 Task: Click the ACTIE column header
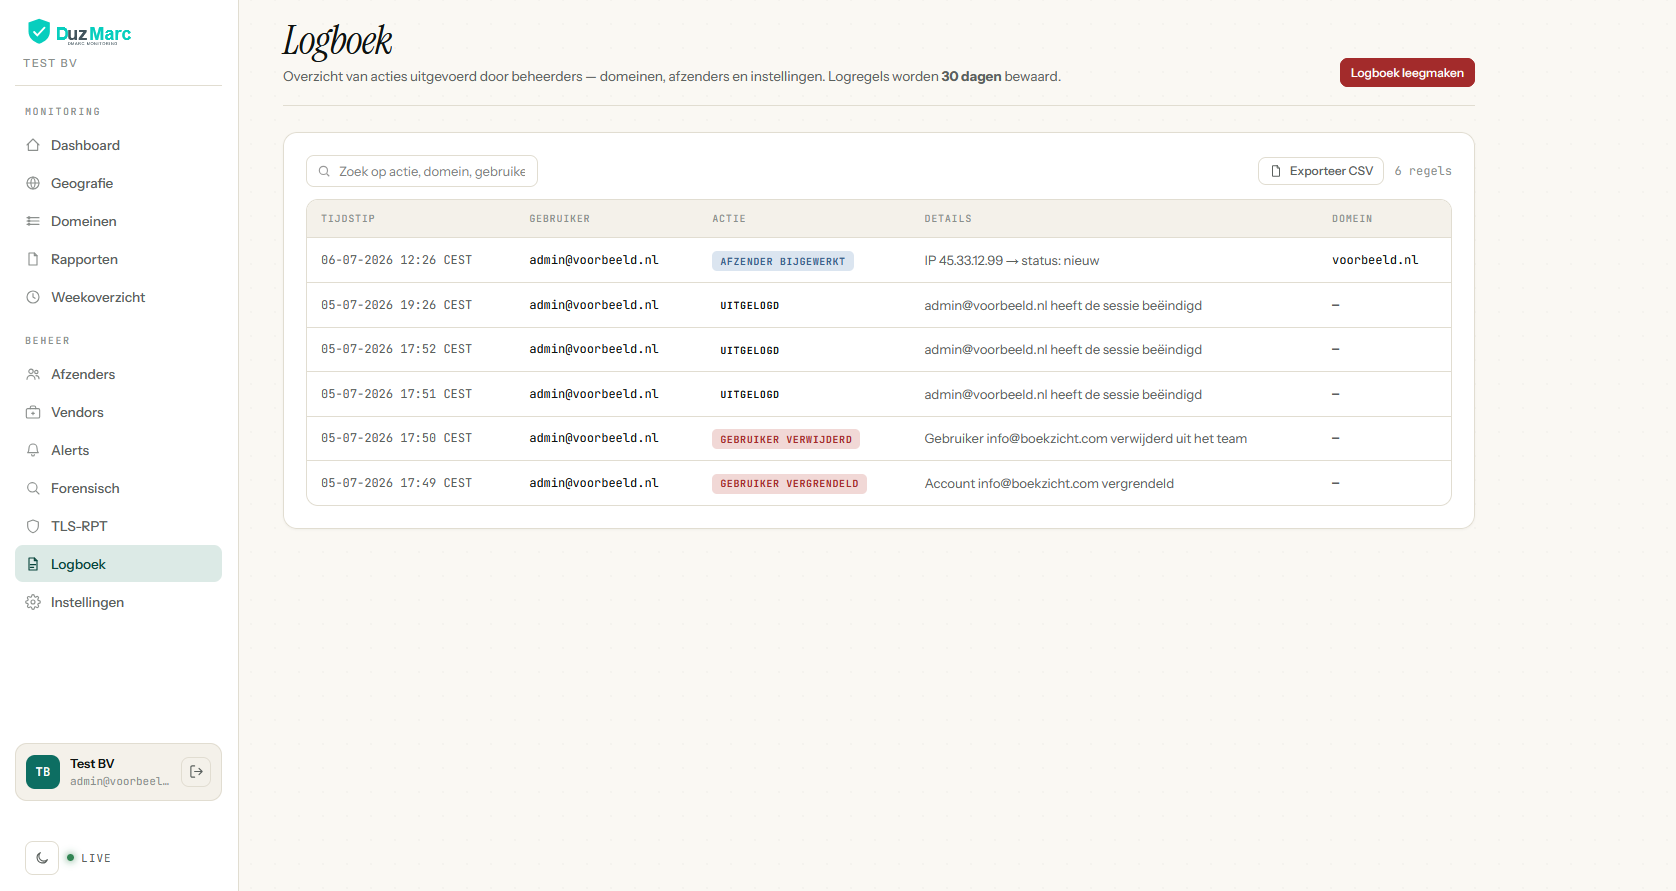(729, 219)
